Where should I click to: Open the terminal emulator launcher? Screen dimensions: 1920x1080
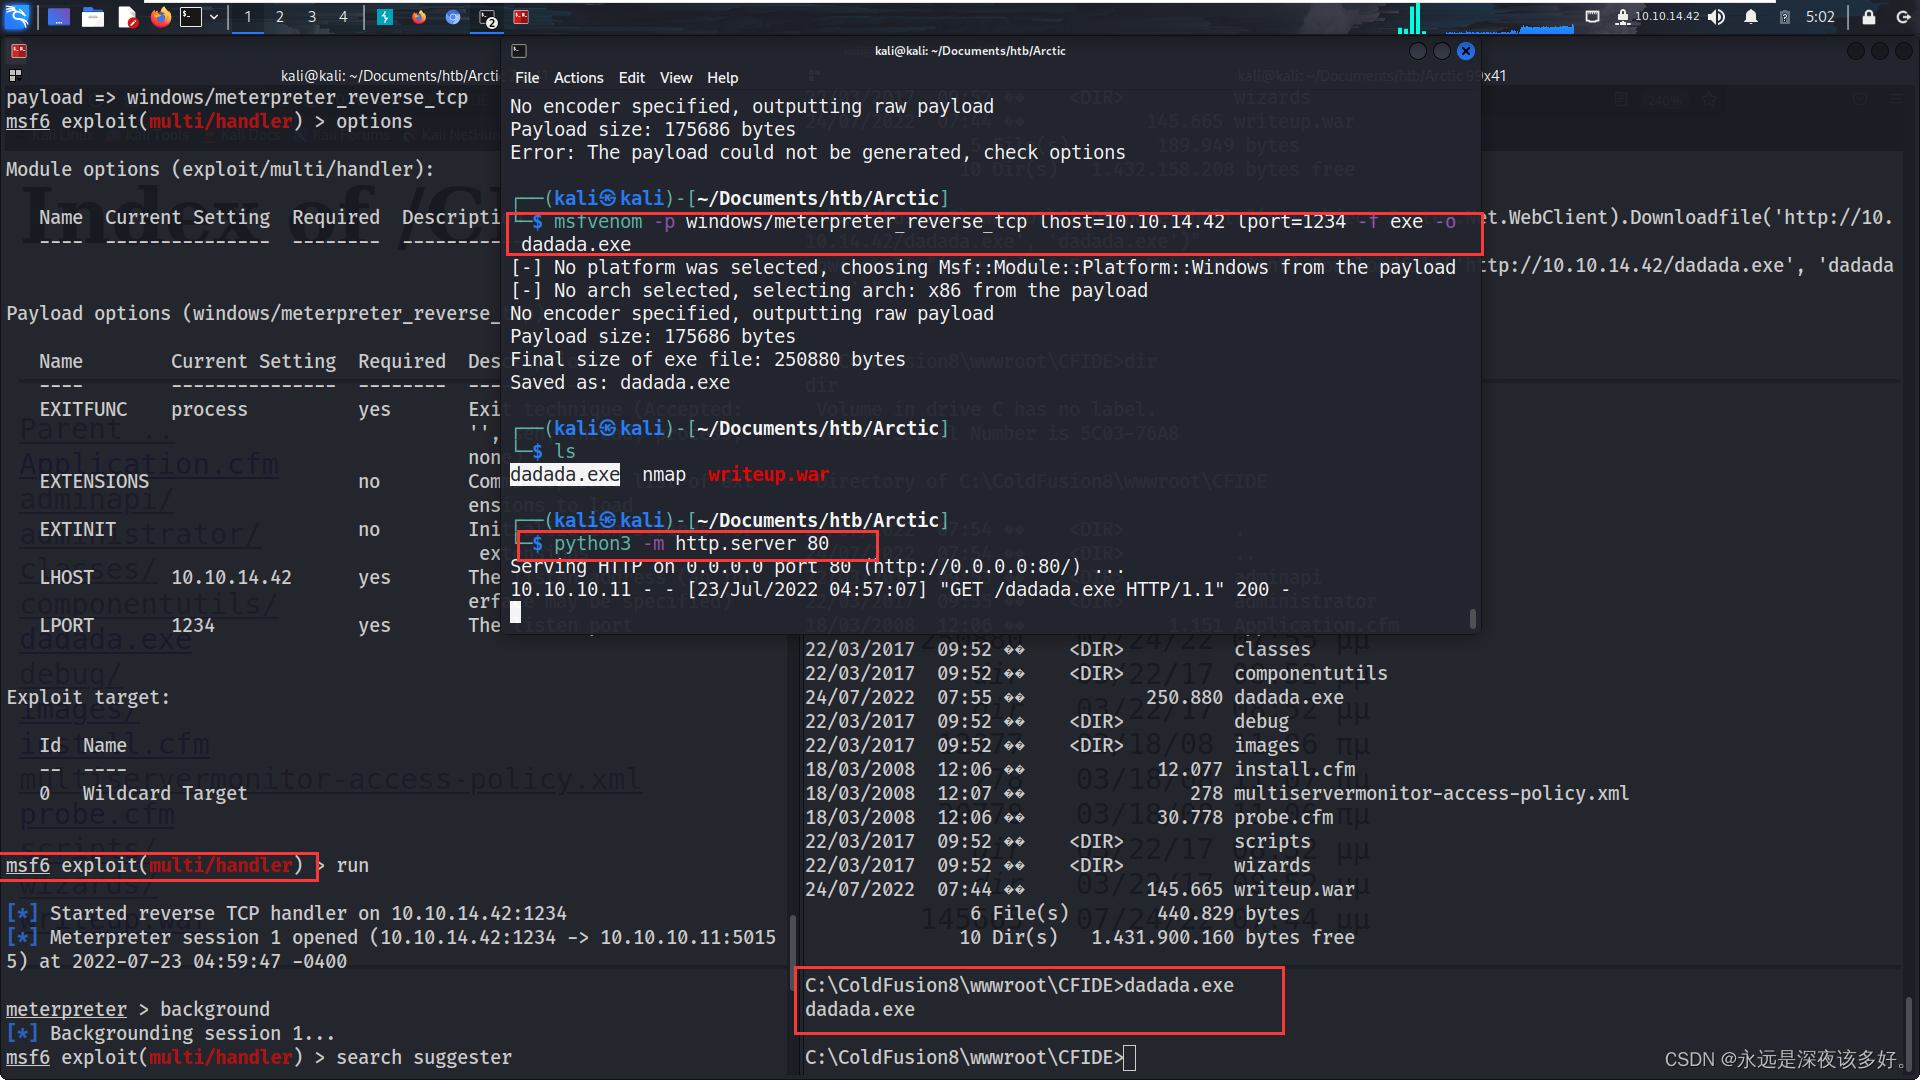click(x=190, y=17)
